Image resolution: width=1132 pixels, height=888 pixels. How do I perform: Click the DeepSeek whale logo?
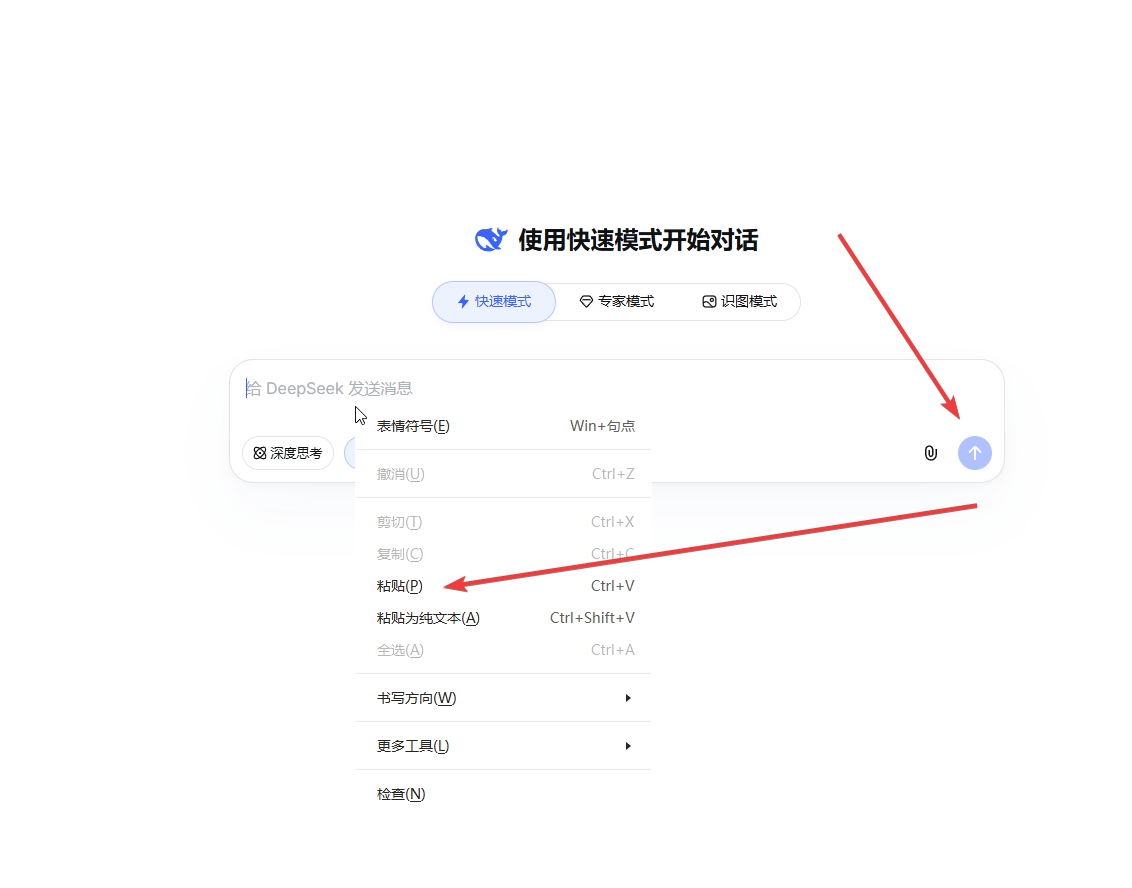click(491, 240)
